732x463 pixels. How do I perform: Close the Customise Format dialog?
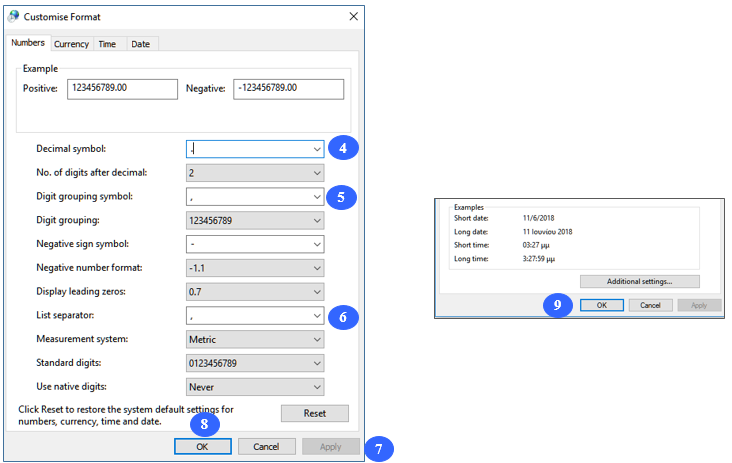(353, 17)
